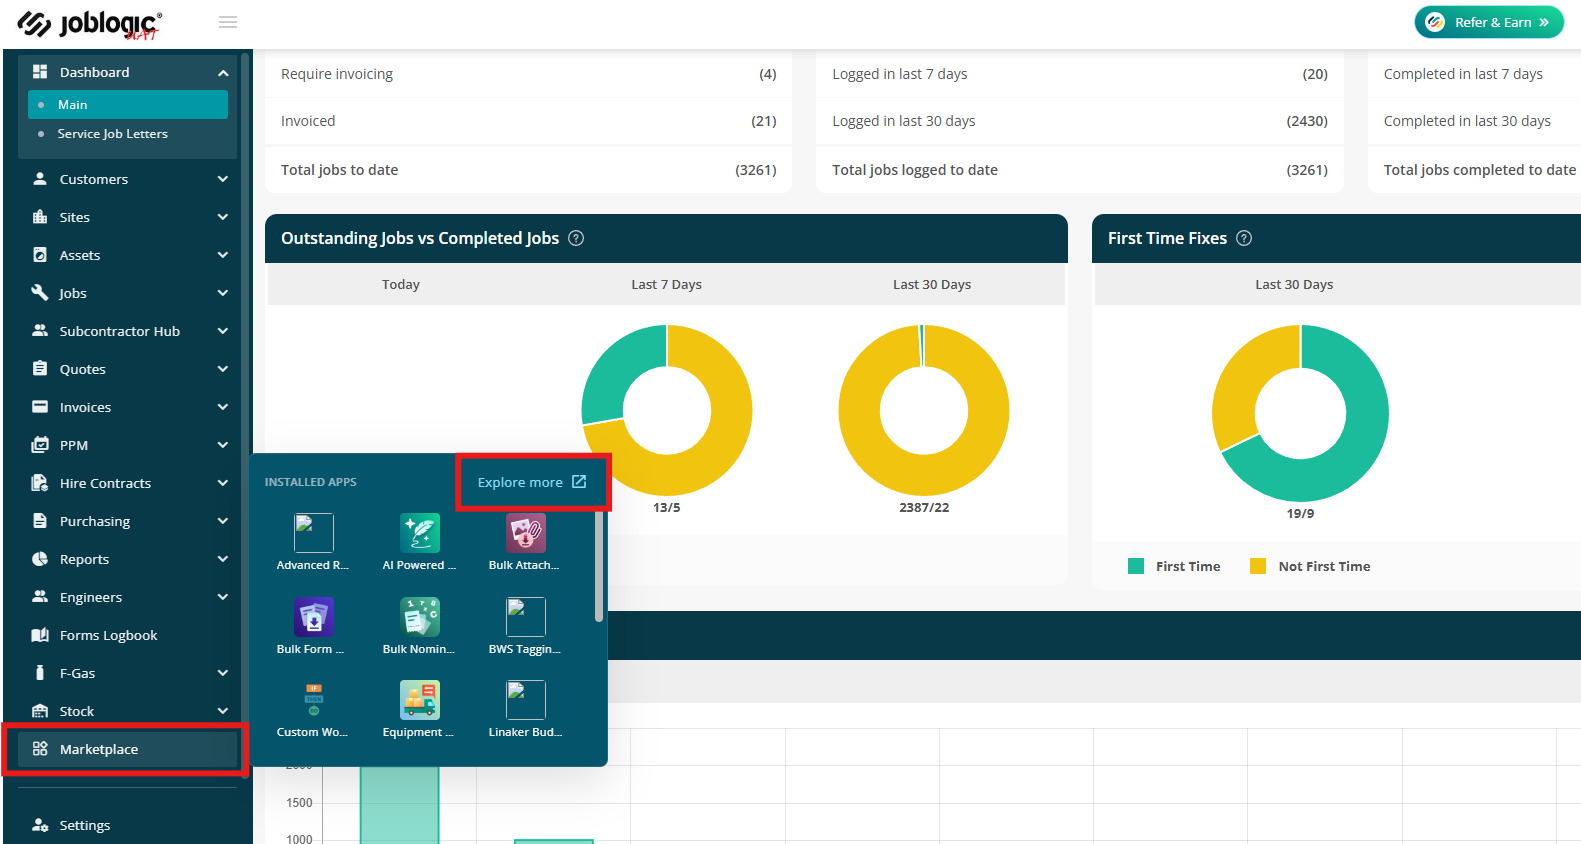Viewport: 1581px width, 844px height.
Task: Open the Custom Wo app icon
Action: click(314, 700)
